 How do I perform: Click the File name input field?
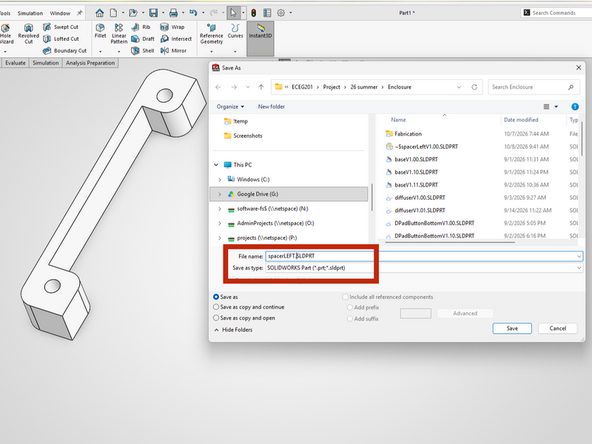[424, 256]
